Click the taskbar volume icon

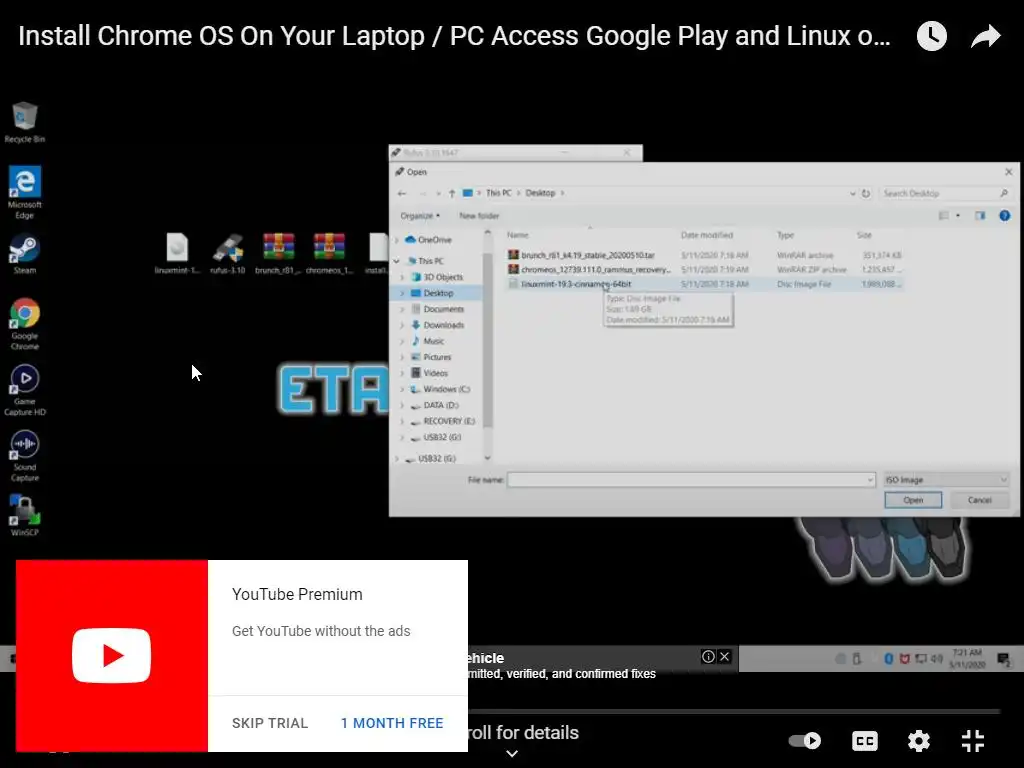coord(936,659)
